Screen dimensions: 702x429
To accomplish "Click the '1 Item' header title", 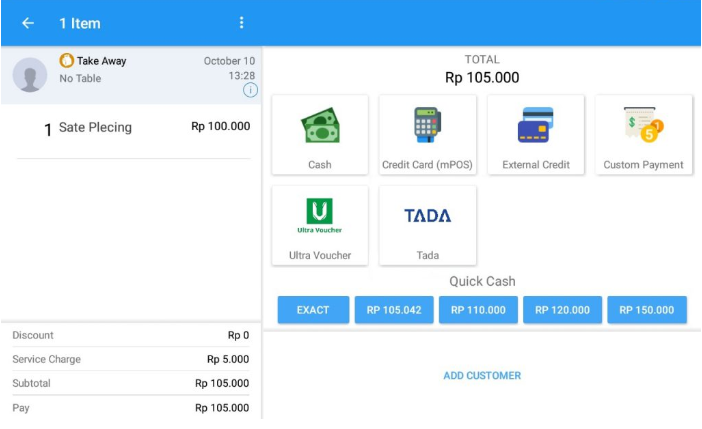I will click(80, 23).
